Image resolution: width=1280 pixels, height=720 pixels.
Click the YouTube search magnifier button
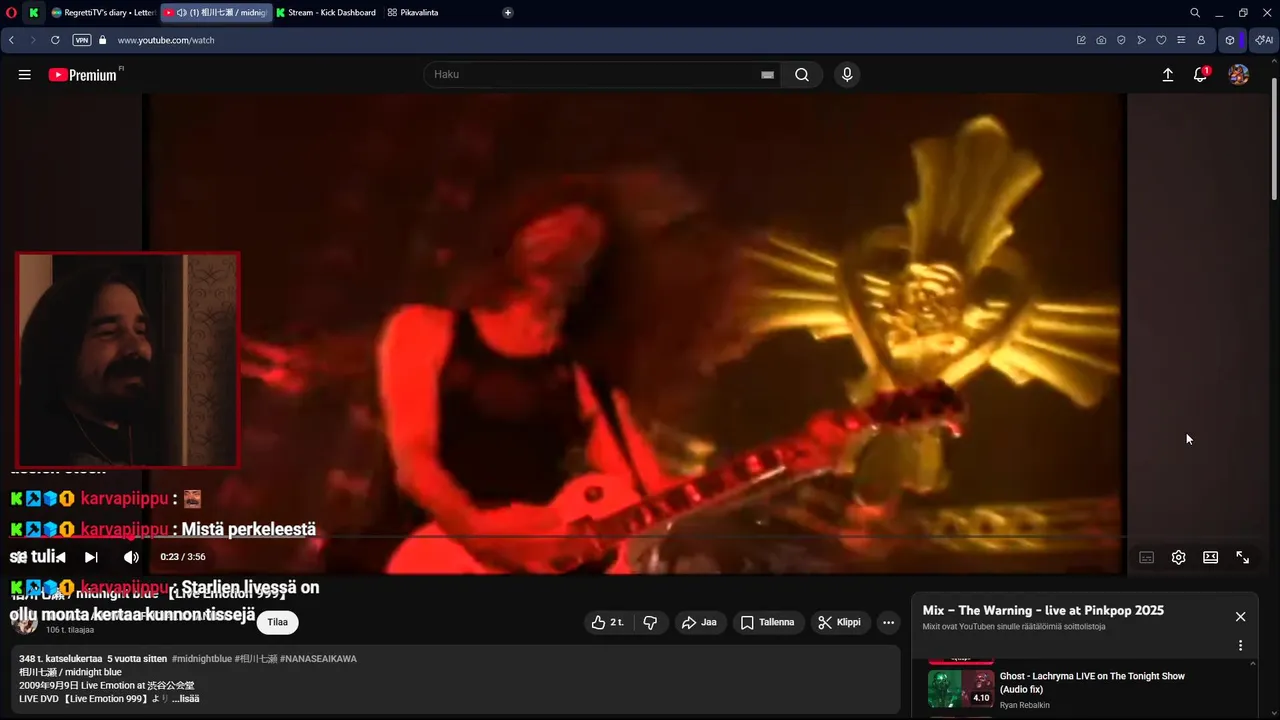[802, 75]
